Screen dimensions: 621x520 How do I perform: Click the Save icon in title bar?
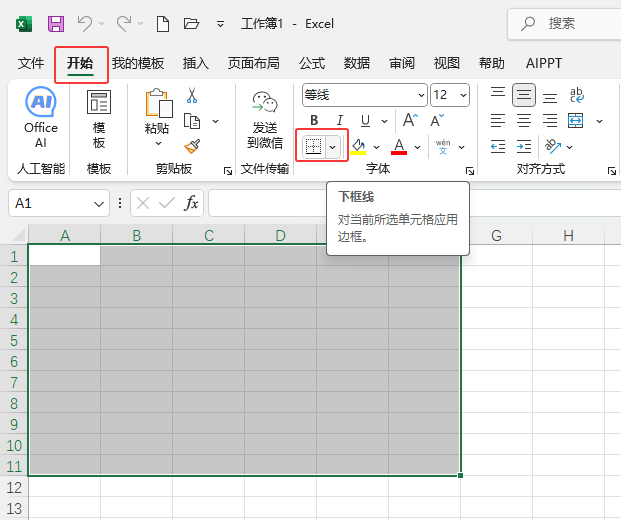point(56,24)
